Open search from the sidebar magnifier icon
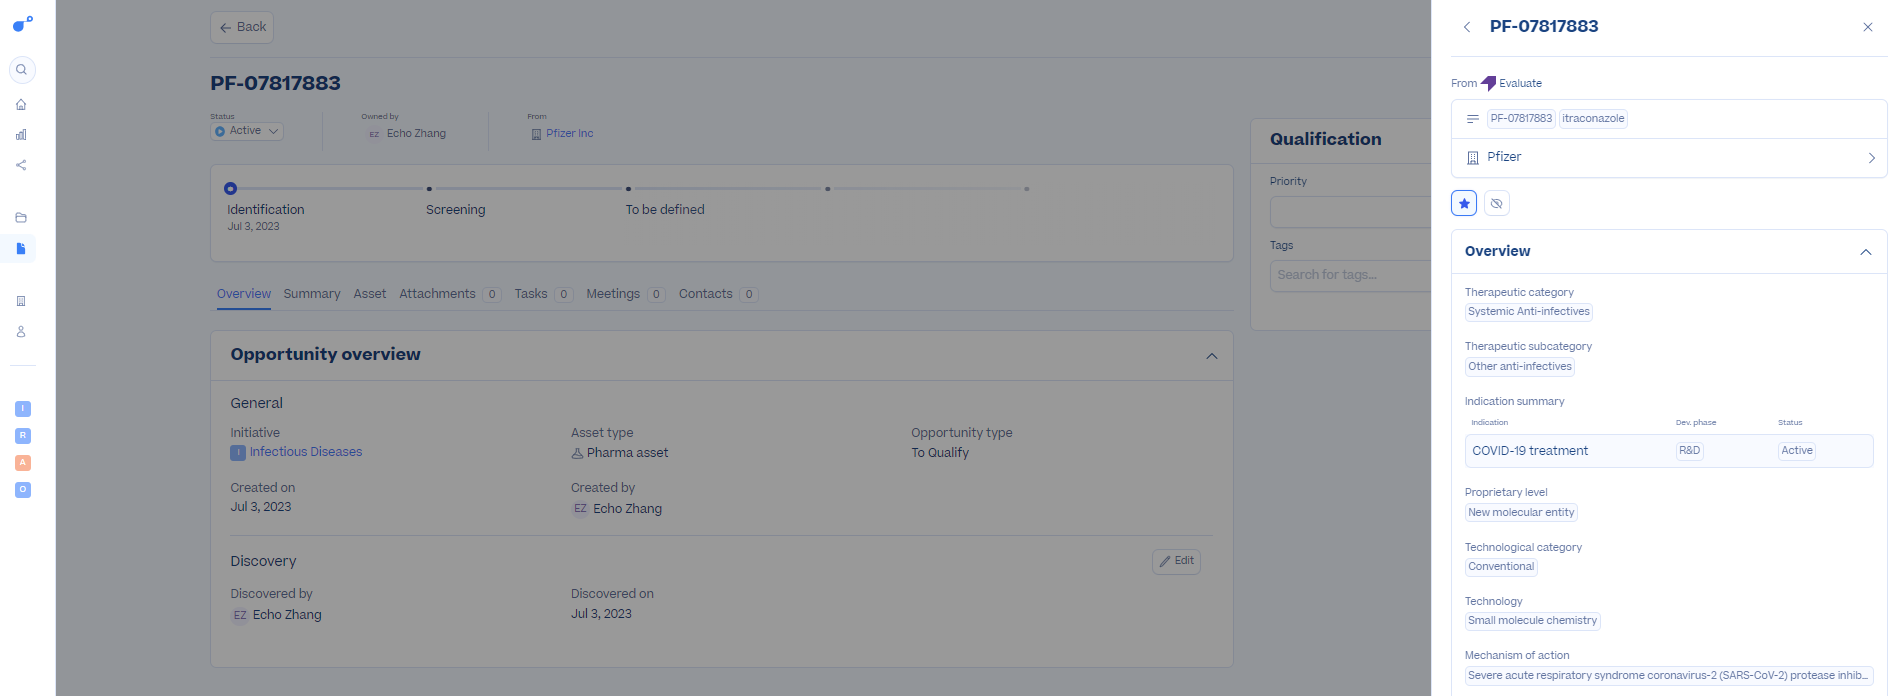The height and width of the screenshot is (696, 1897). coord(21,70)
